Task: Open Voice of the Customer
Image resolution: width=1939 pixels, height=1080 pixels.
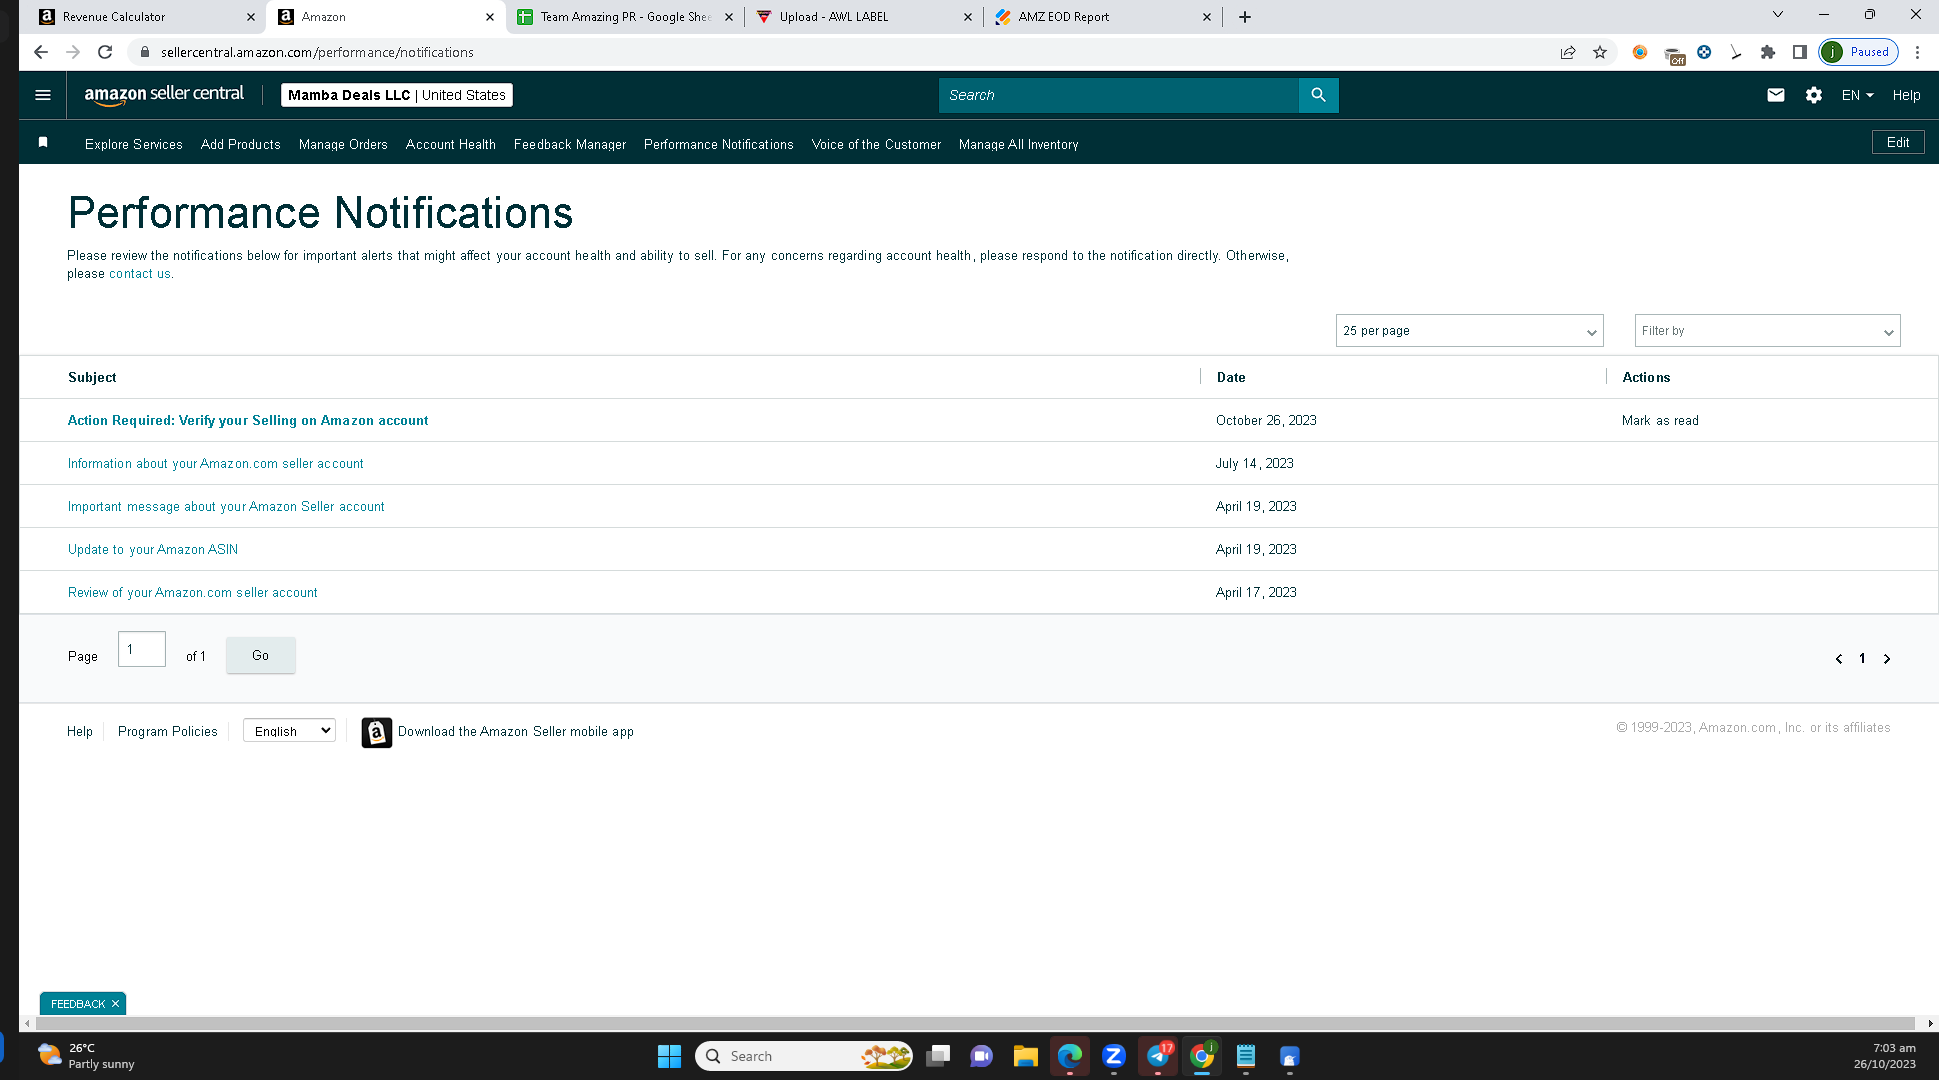Action: [x=876, y=144]
